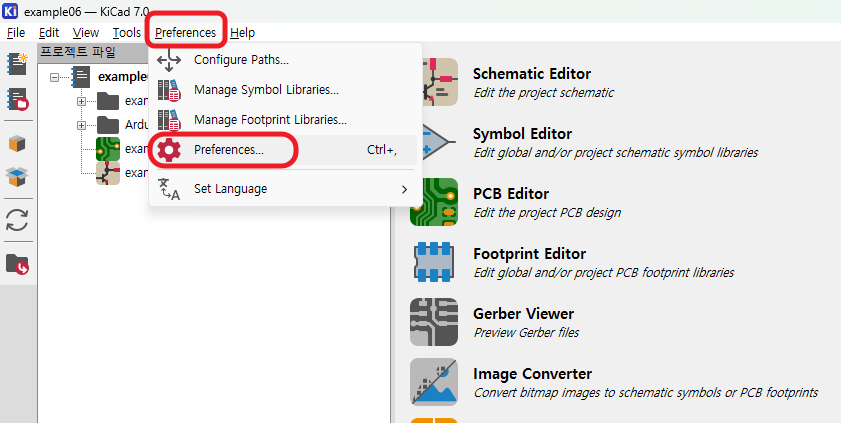Open Preferences... with Ctrl+, shortcut entry

coord(283,150)
